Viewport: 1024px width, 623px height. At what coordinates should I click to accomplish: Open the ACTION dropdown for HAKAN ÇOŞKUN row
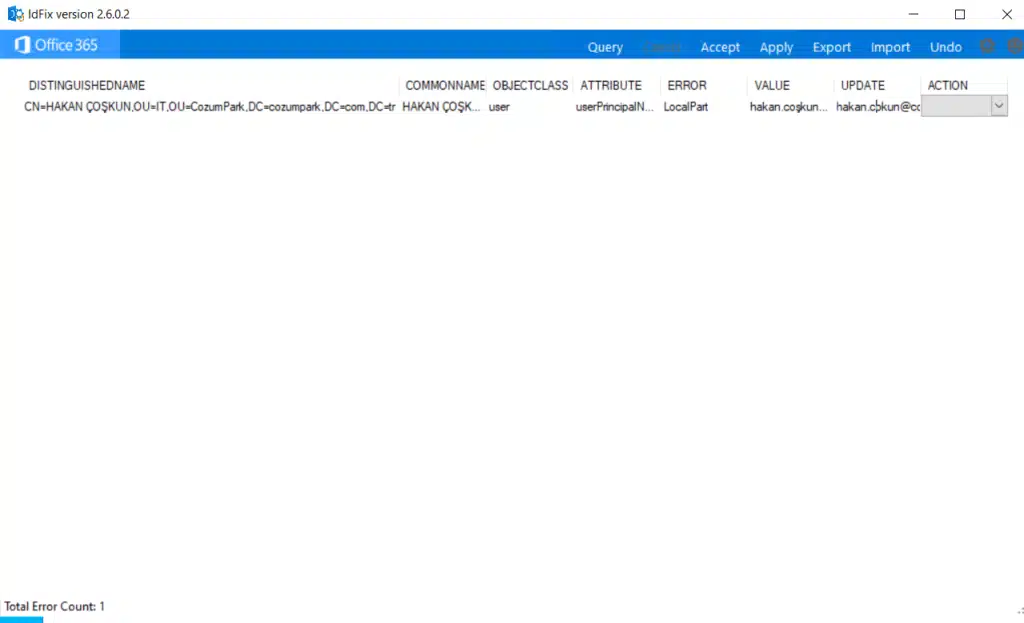pyautogui.click(x=998, y=106)
